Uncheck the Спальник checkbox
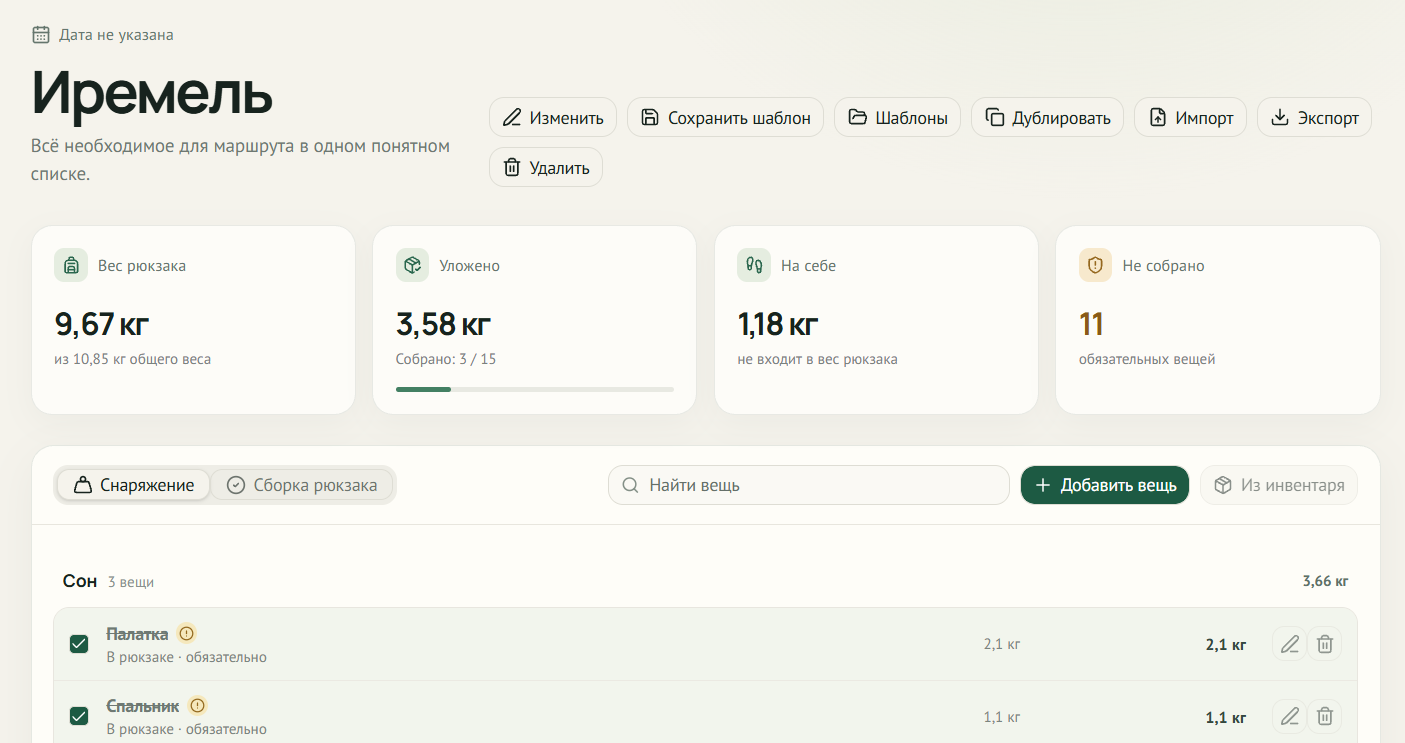 (x=79, y=716)
